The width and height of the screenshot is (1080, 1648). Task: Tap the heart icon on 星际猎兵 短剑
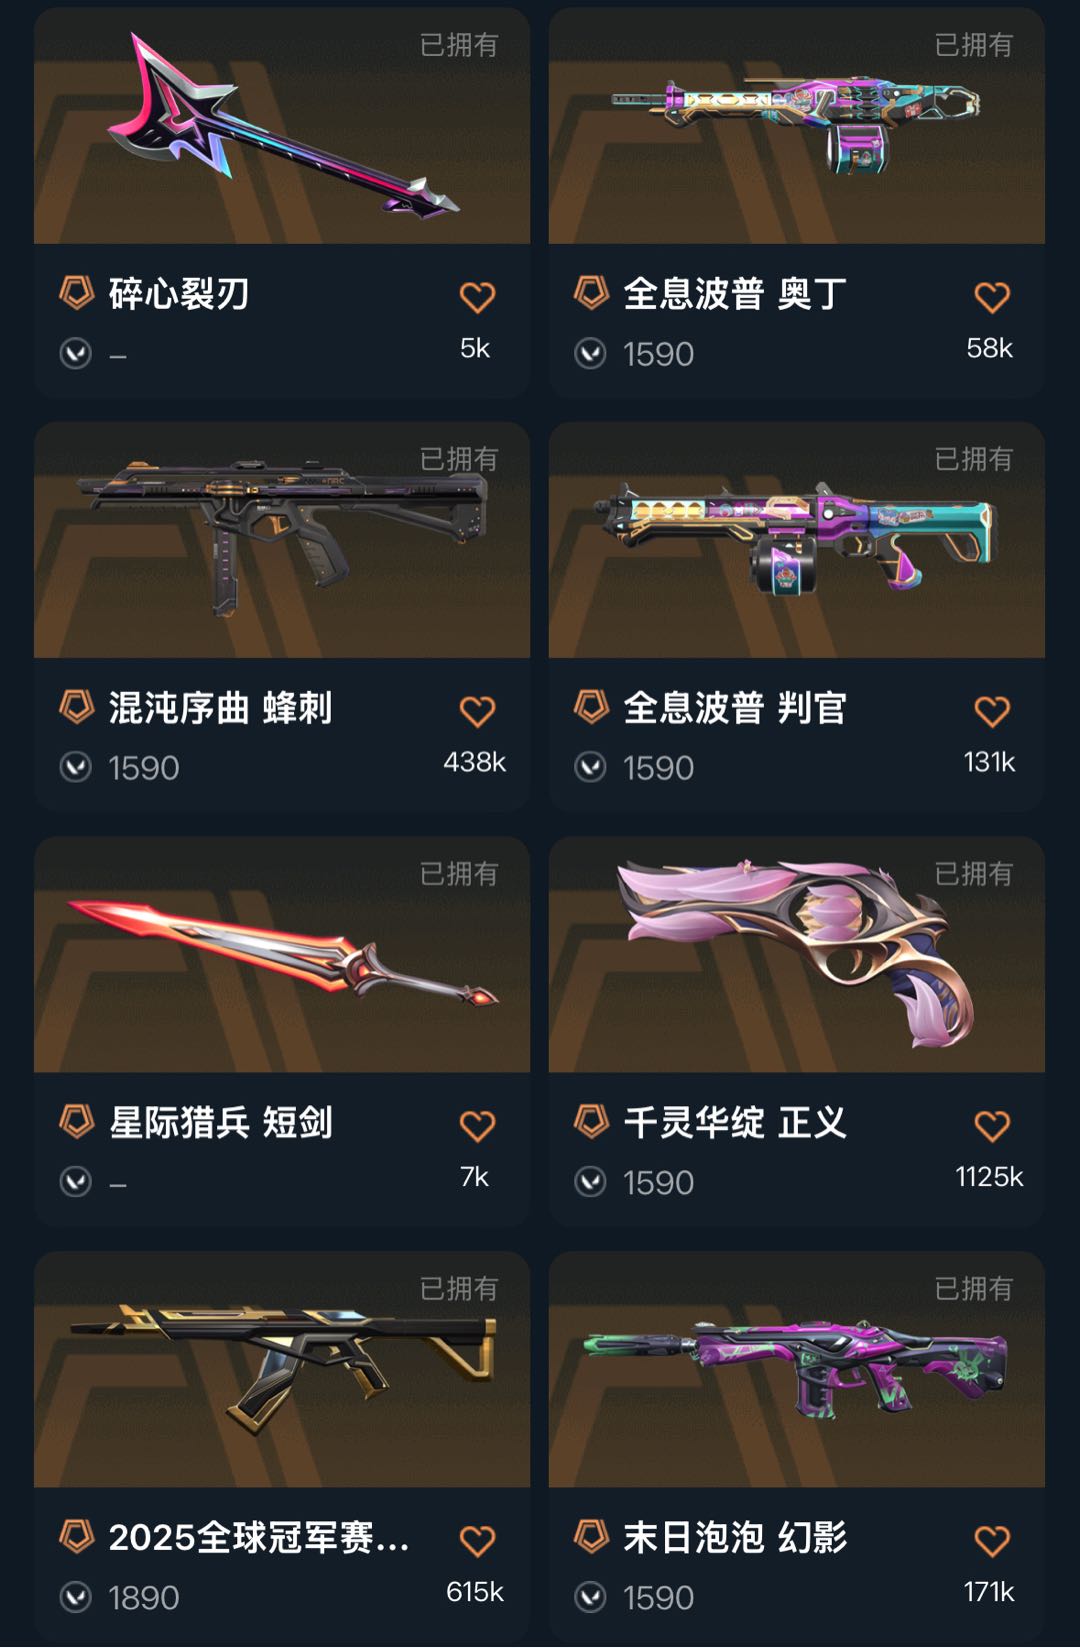click(477, 1126)
